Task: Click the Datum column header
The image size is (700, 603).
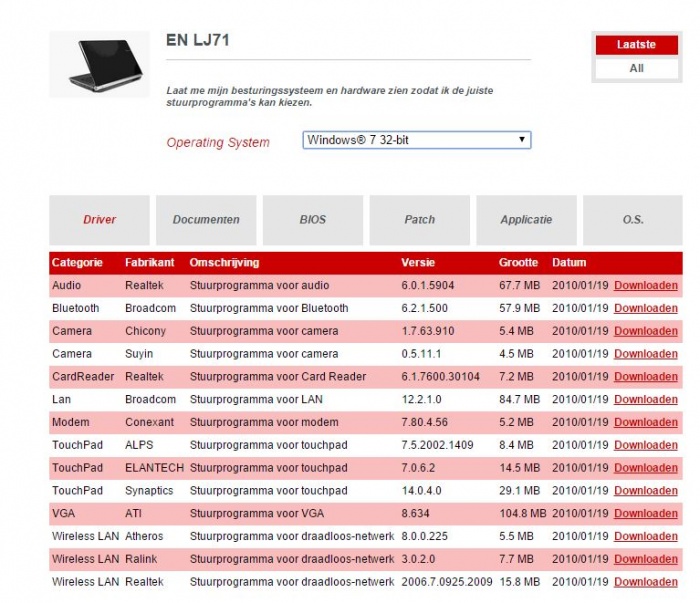Action: (x=569, y=262)
